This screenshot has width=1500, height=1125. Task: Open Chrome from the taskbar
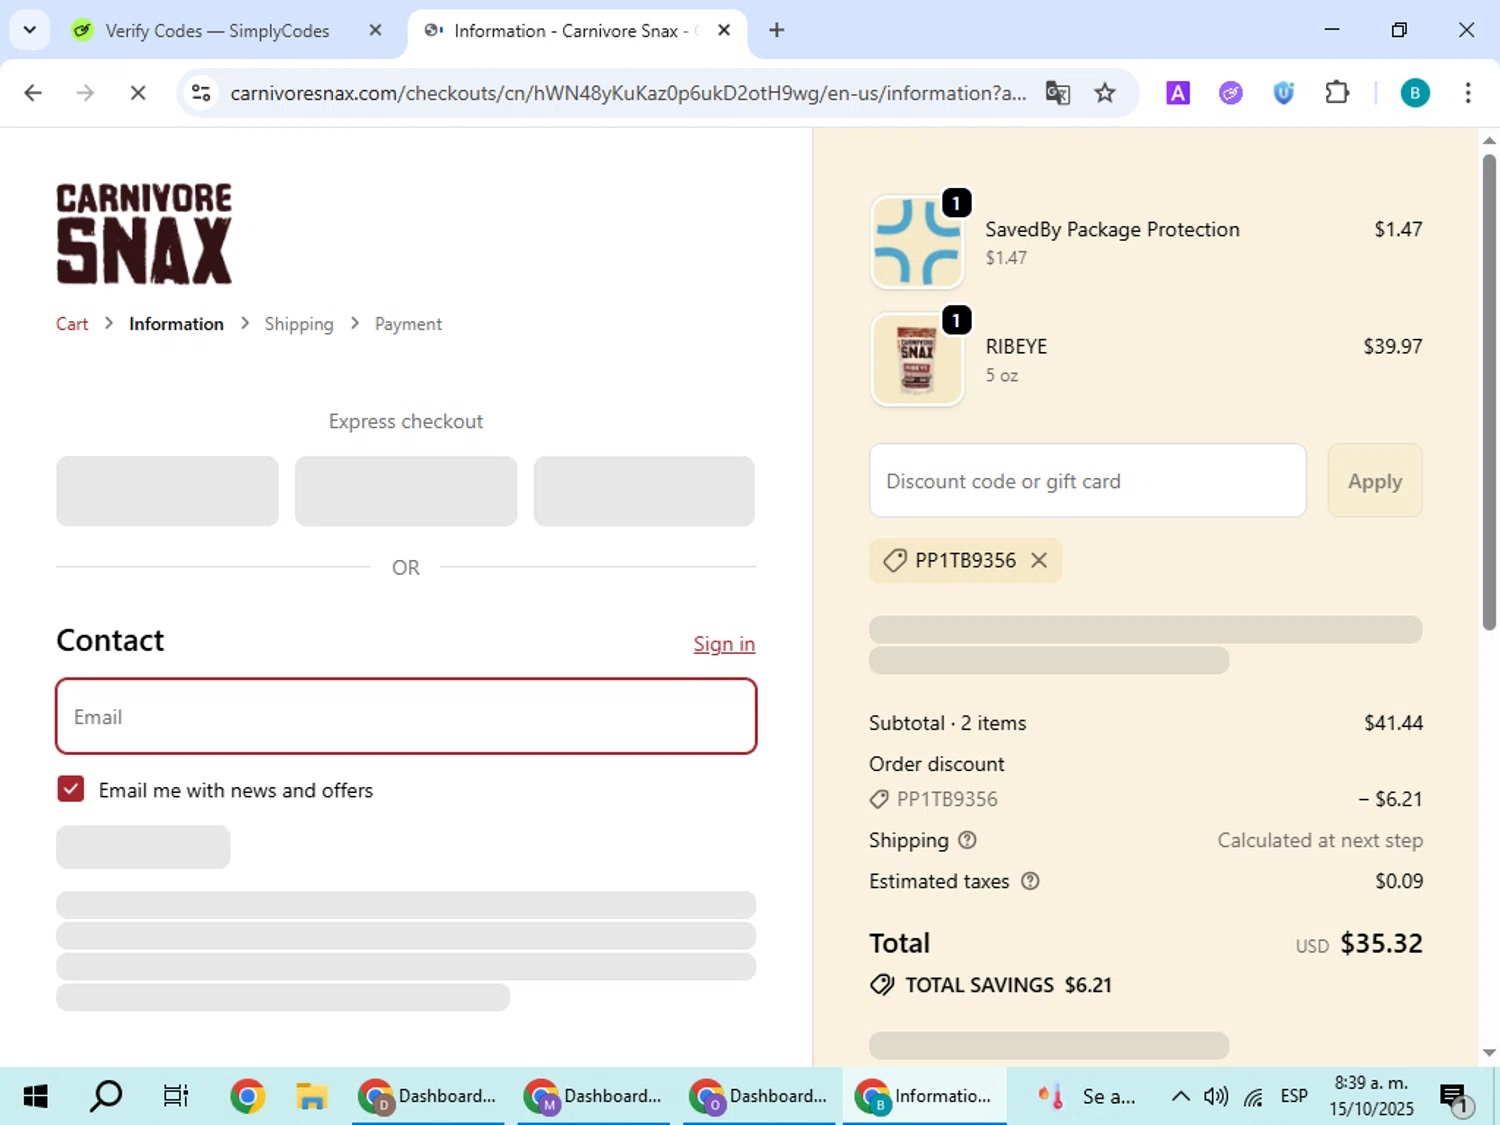[247, 1096]
